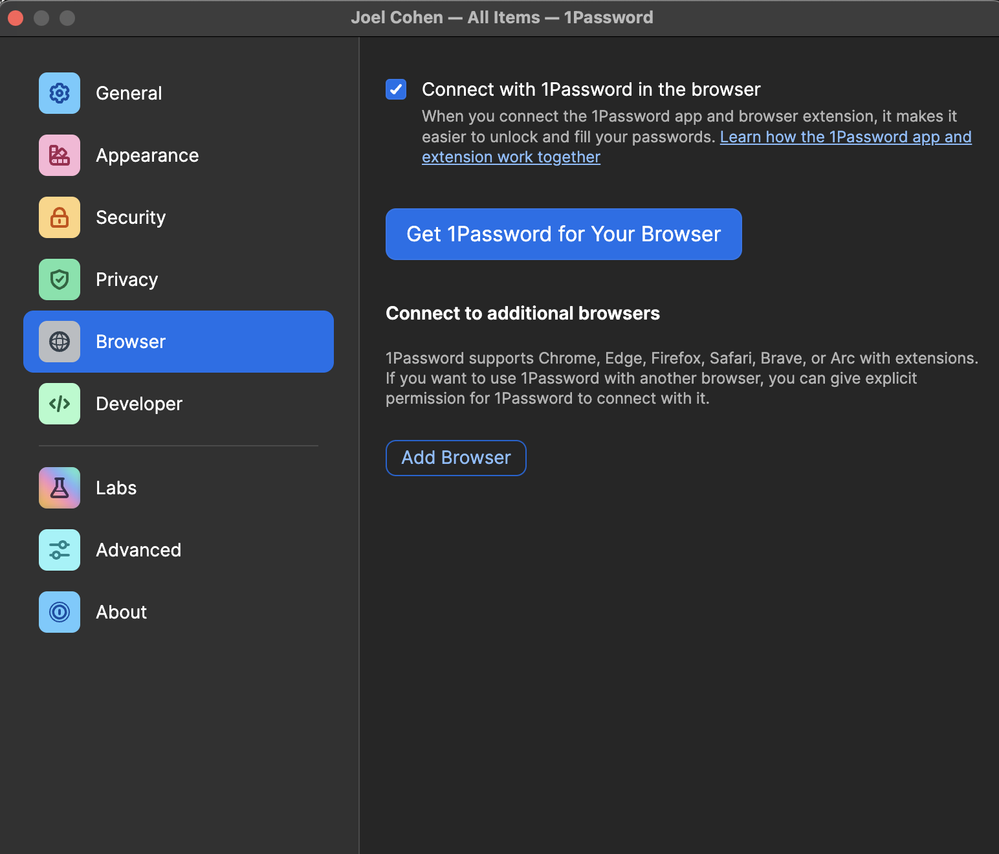Close the 1Password settings window
The width and height of the screenshot is (999, 854).
[x=16, y=18]
